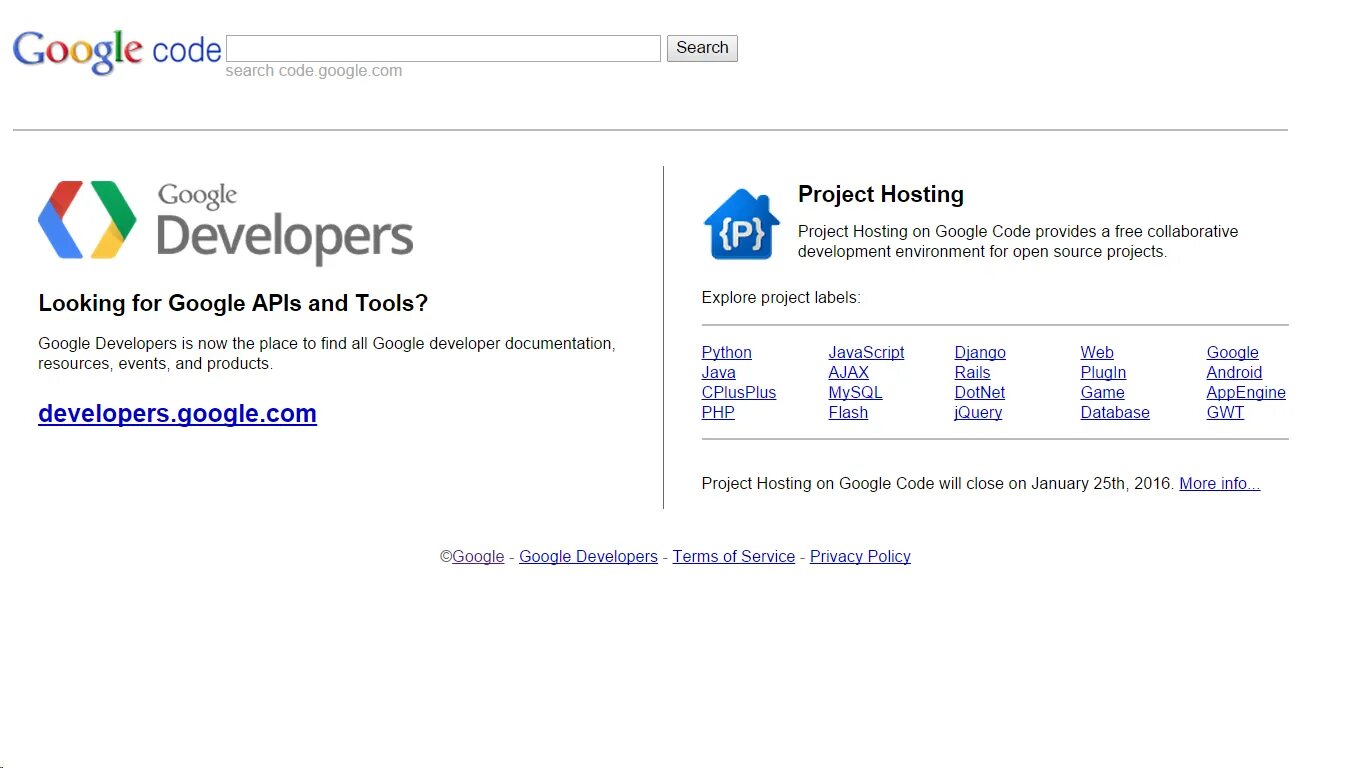Screen dimensions: 1366x768
Task: Open the Database project label
Action: coord(1115,412)
